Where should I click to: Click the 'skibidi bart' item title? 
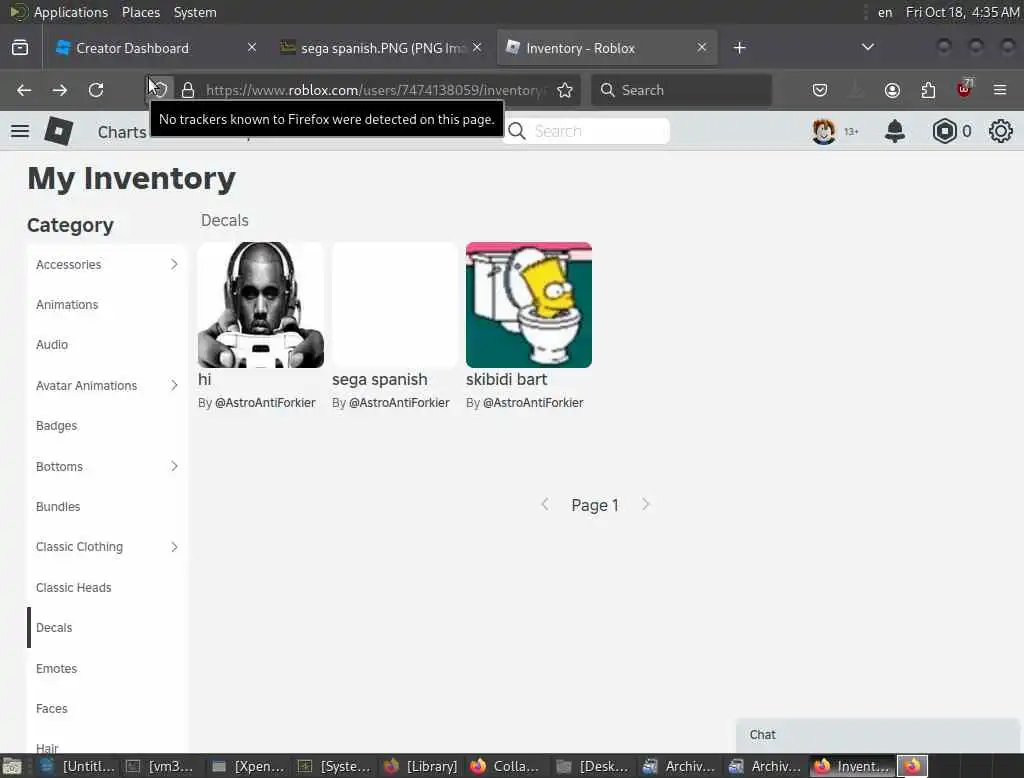(x=507, y=380)
